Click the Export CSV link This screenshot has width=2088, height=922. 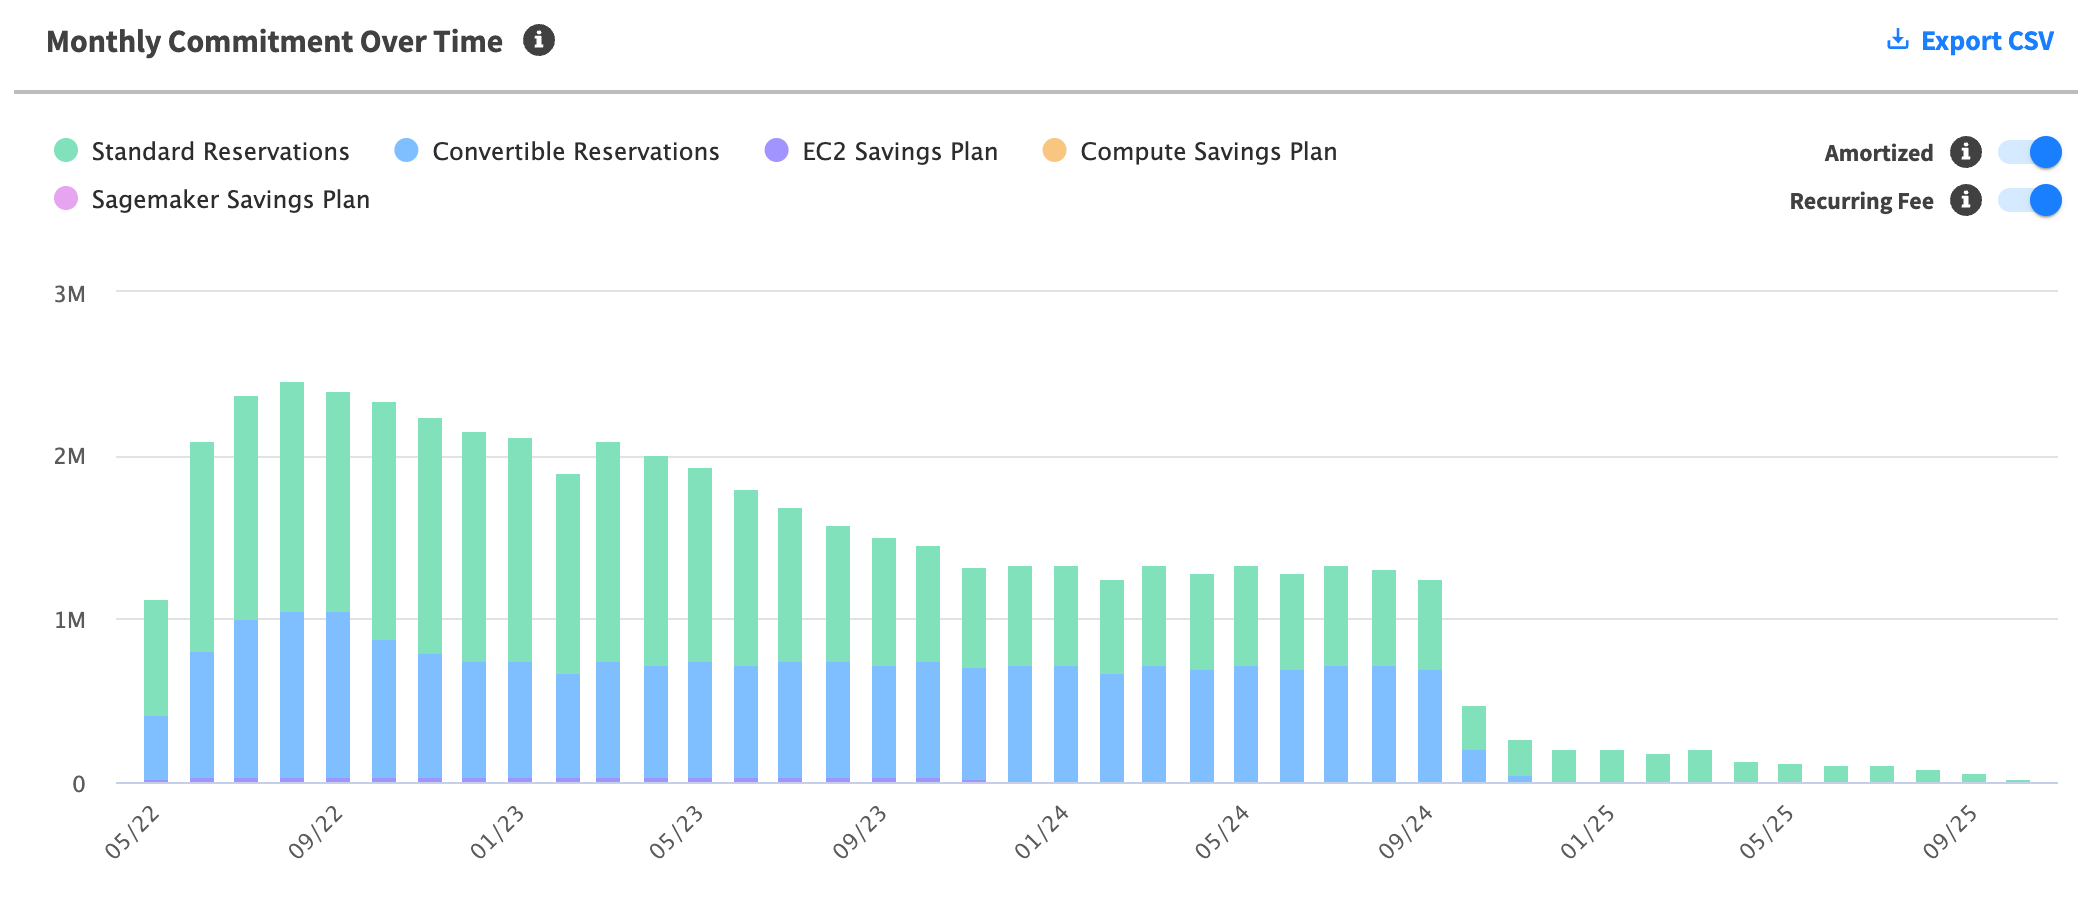pyautogui.click(x=1986, y=41)
